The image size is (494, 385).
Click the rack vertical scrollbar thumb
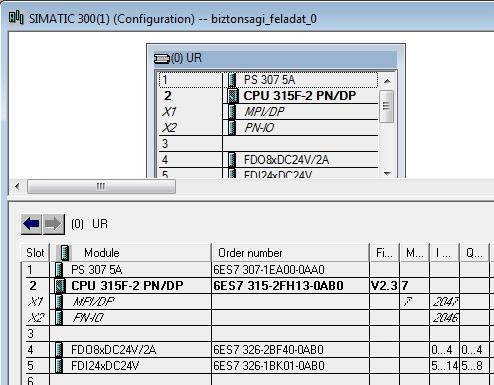click(387, 106)
